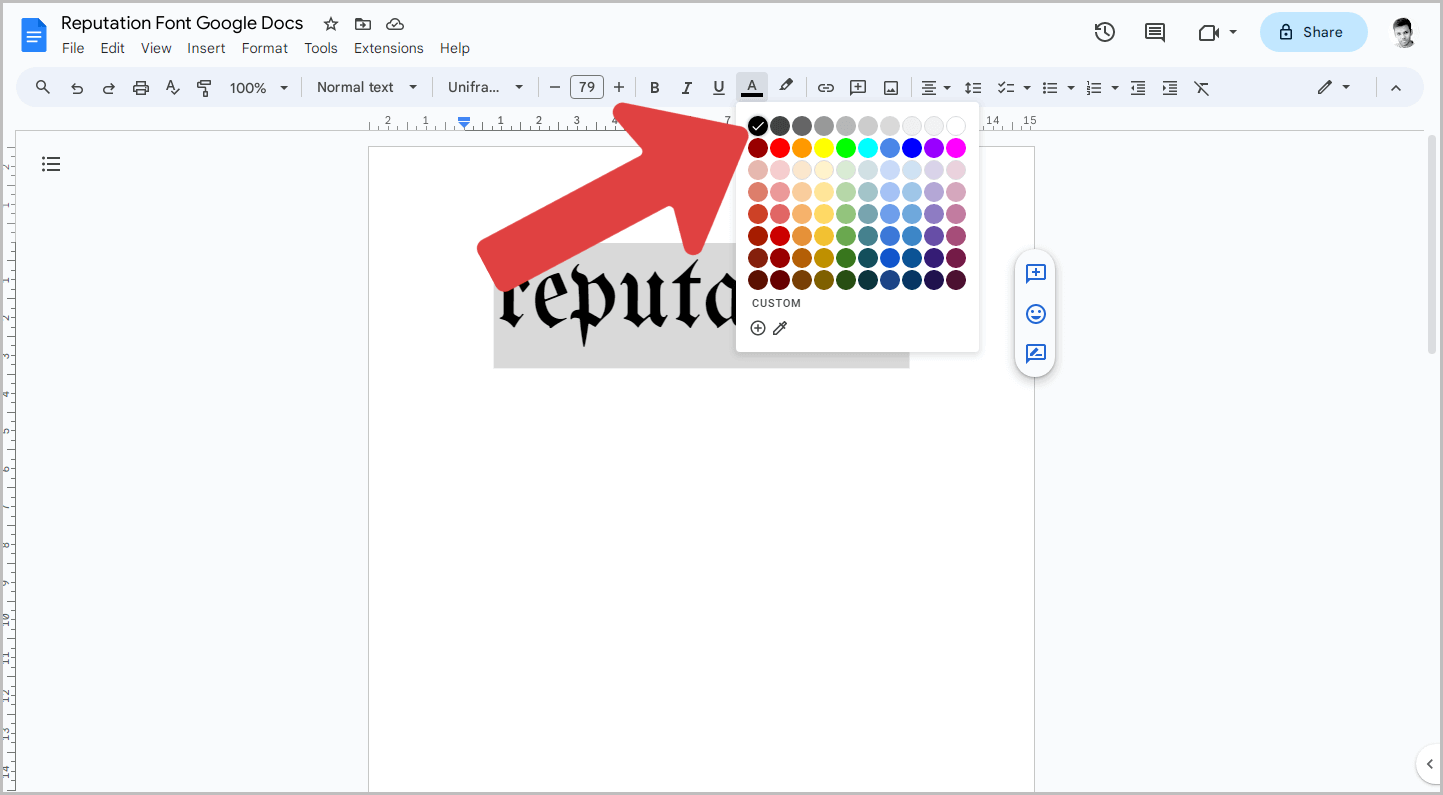Open the font dropdown showing Unifra...

(486, 87)
